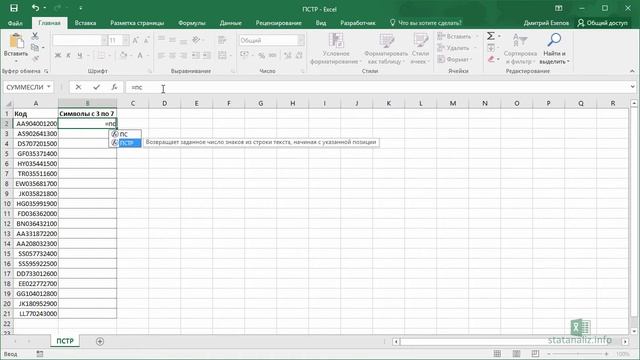
Task: Switch to Normal view in status bar
Action: tap(497, 353)
